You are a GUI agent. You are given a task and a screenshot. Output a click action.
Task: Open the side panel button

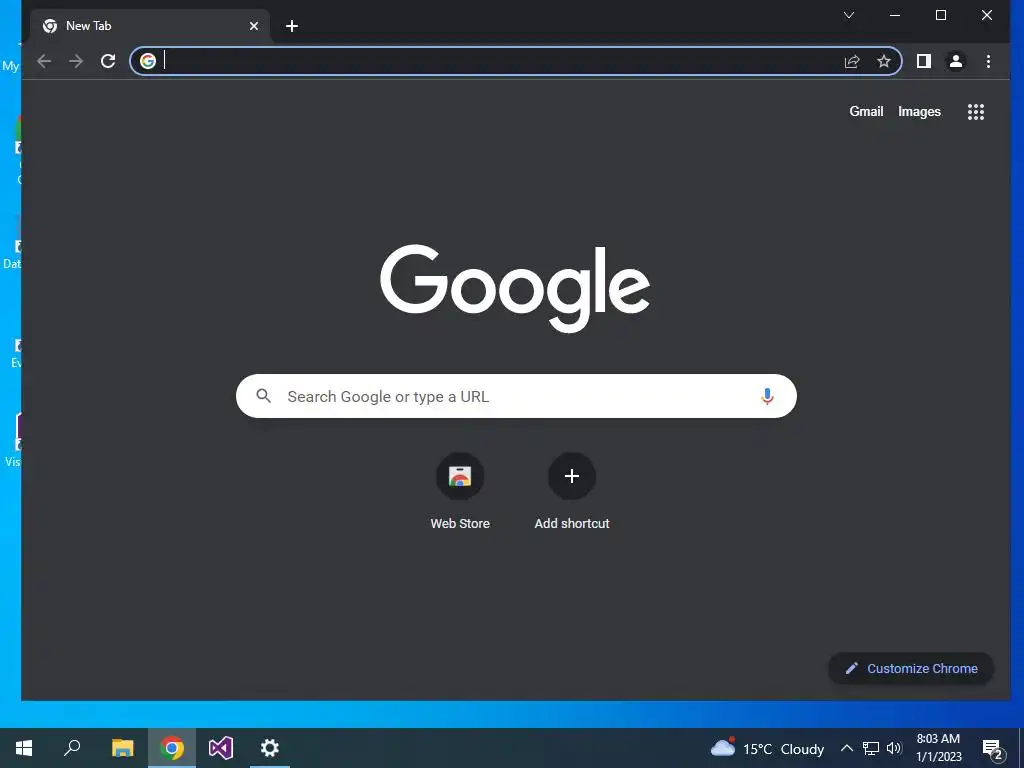click(x=923, y=61)
